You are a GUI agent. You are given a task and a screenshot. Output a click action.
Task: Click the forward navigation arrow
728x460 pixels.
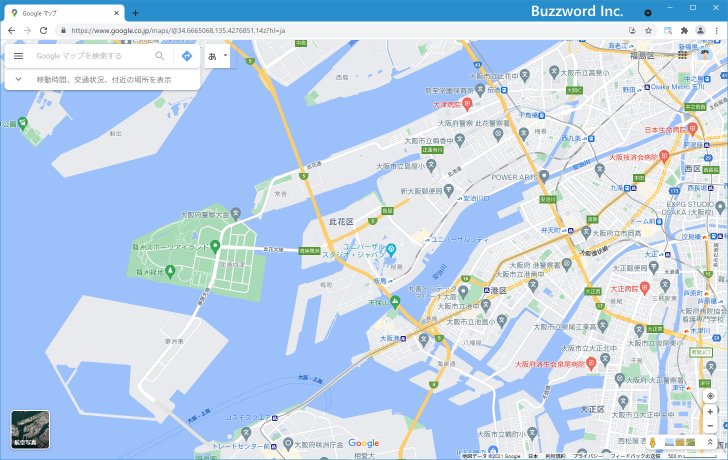pyautogui.click(x=27, y=31)
